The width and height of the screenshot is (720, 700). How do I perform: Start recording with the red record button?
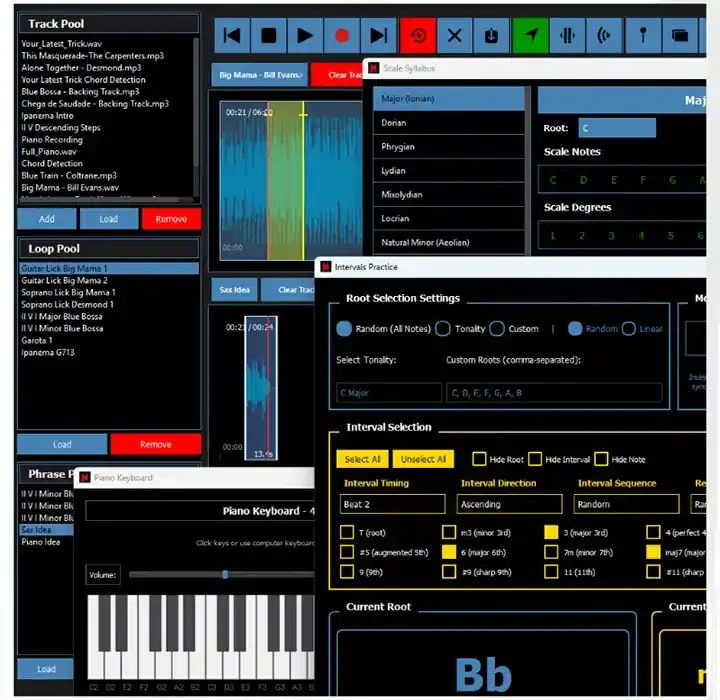[342, 35]
